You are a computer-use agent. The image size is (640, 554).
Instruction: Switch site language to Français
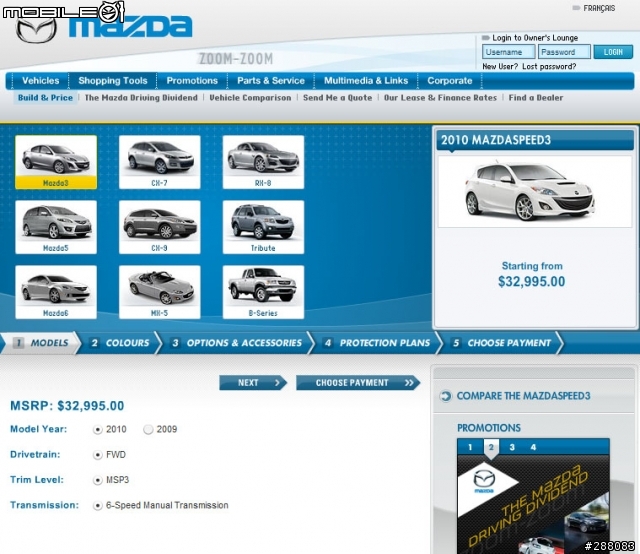click(x=599, y=8)
